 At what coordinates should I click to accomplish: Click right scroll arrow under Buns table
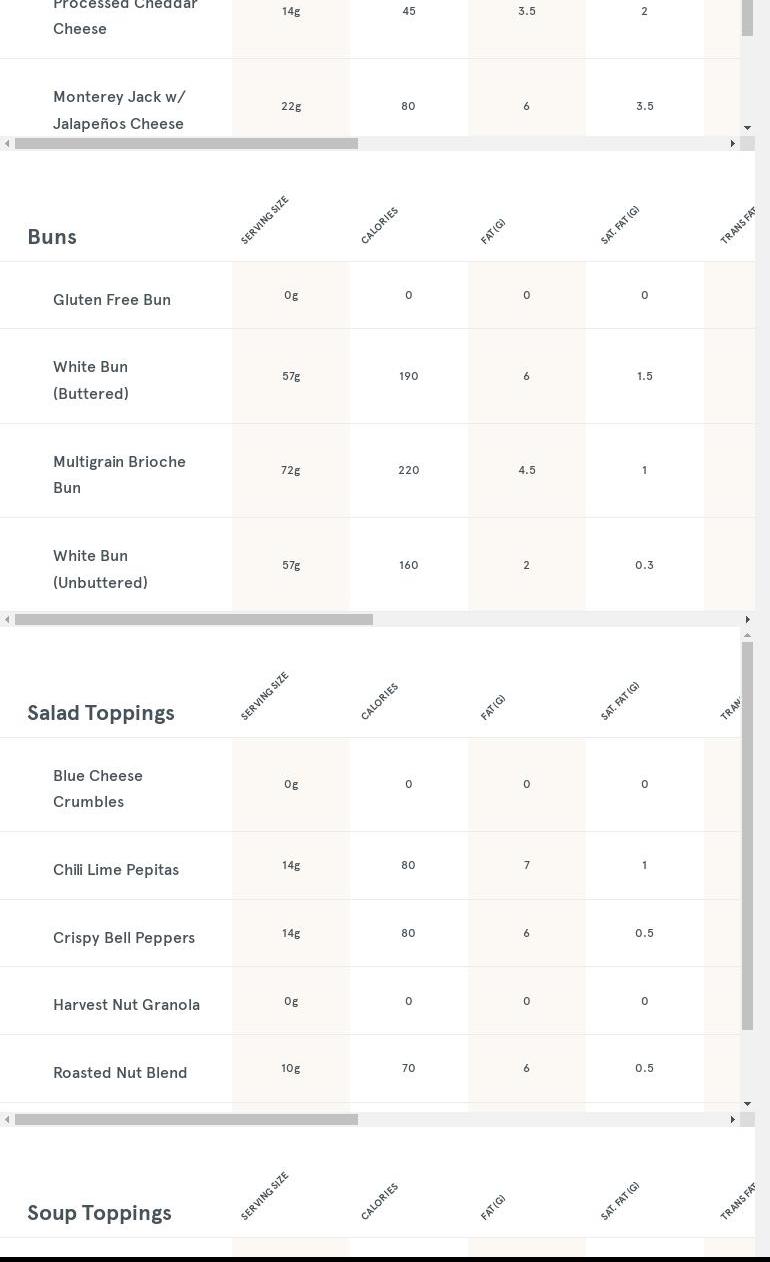(x=747, y=620)
